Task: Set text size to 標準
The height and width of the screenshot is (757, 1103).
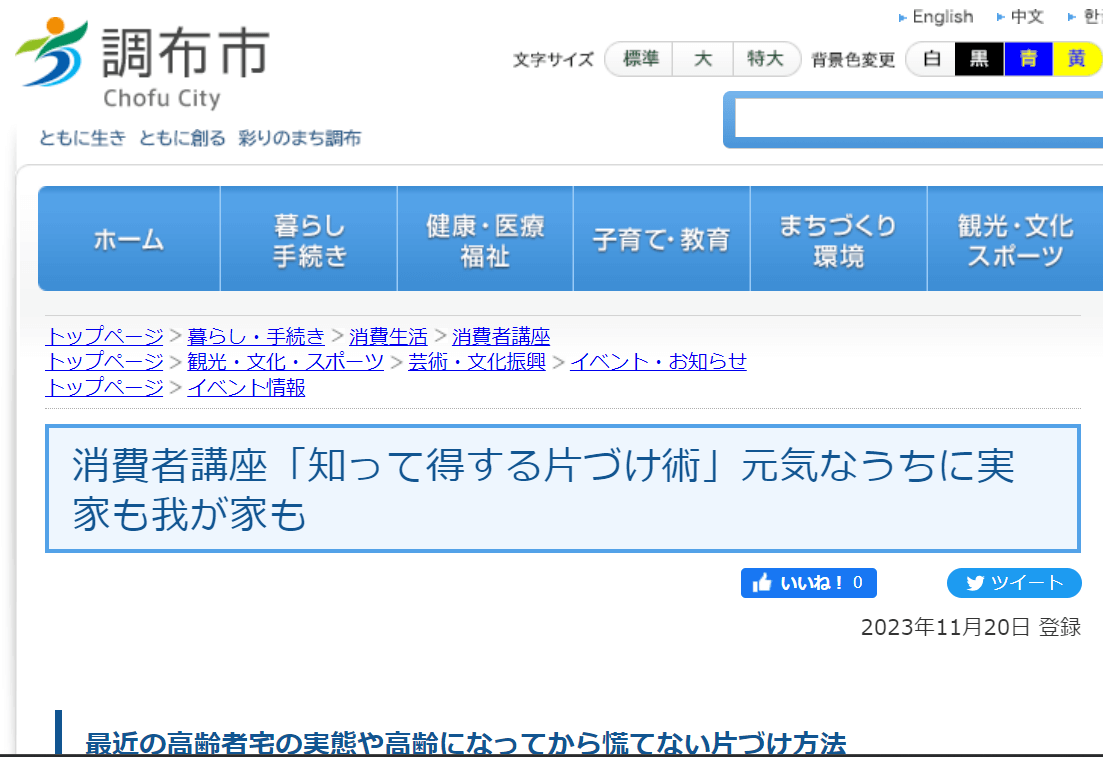Action: (x=640, y=59)
